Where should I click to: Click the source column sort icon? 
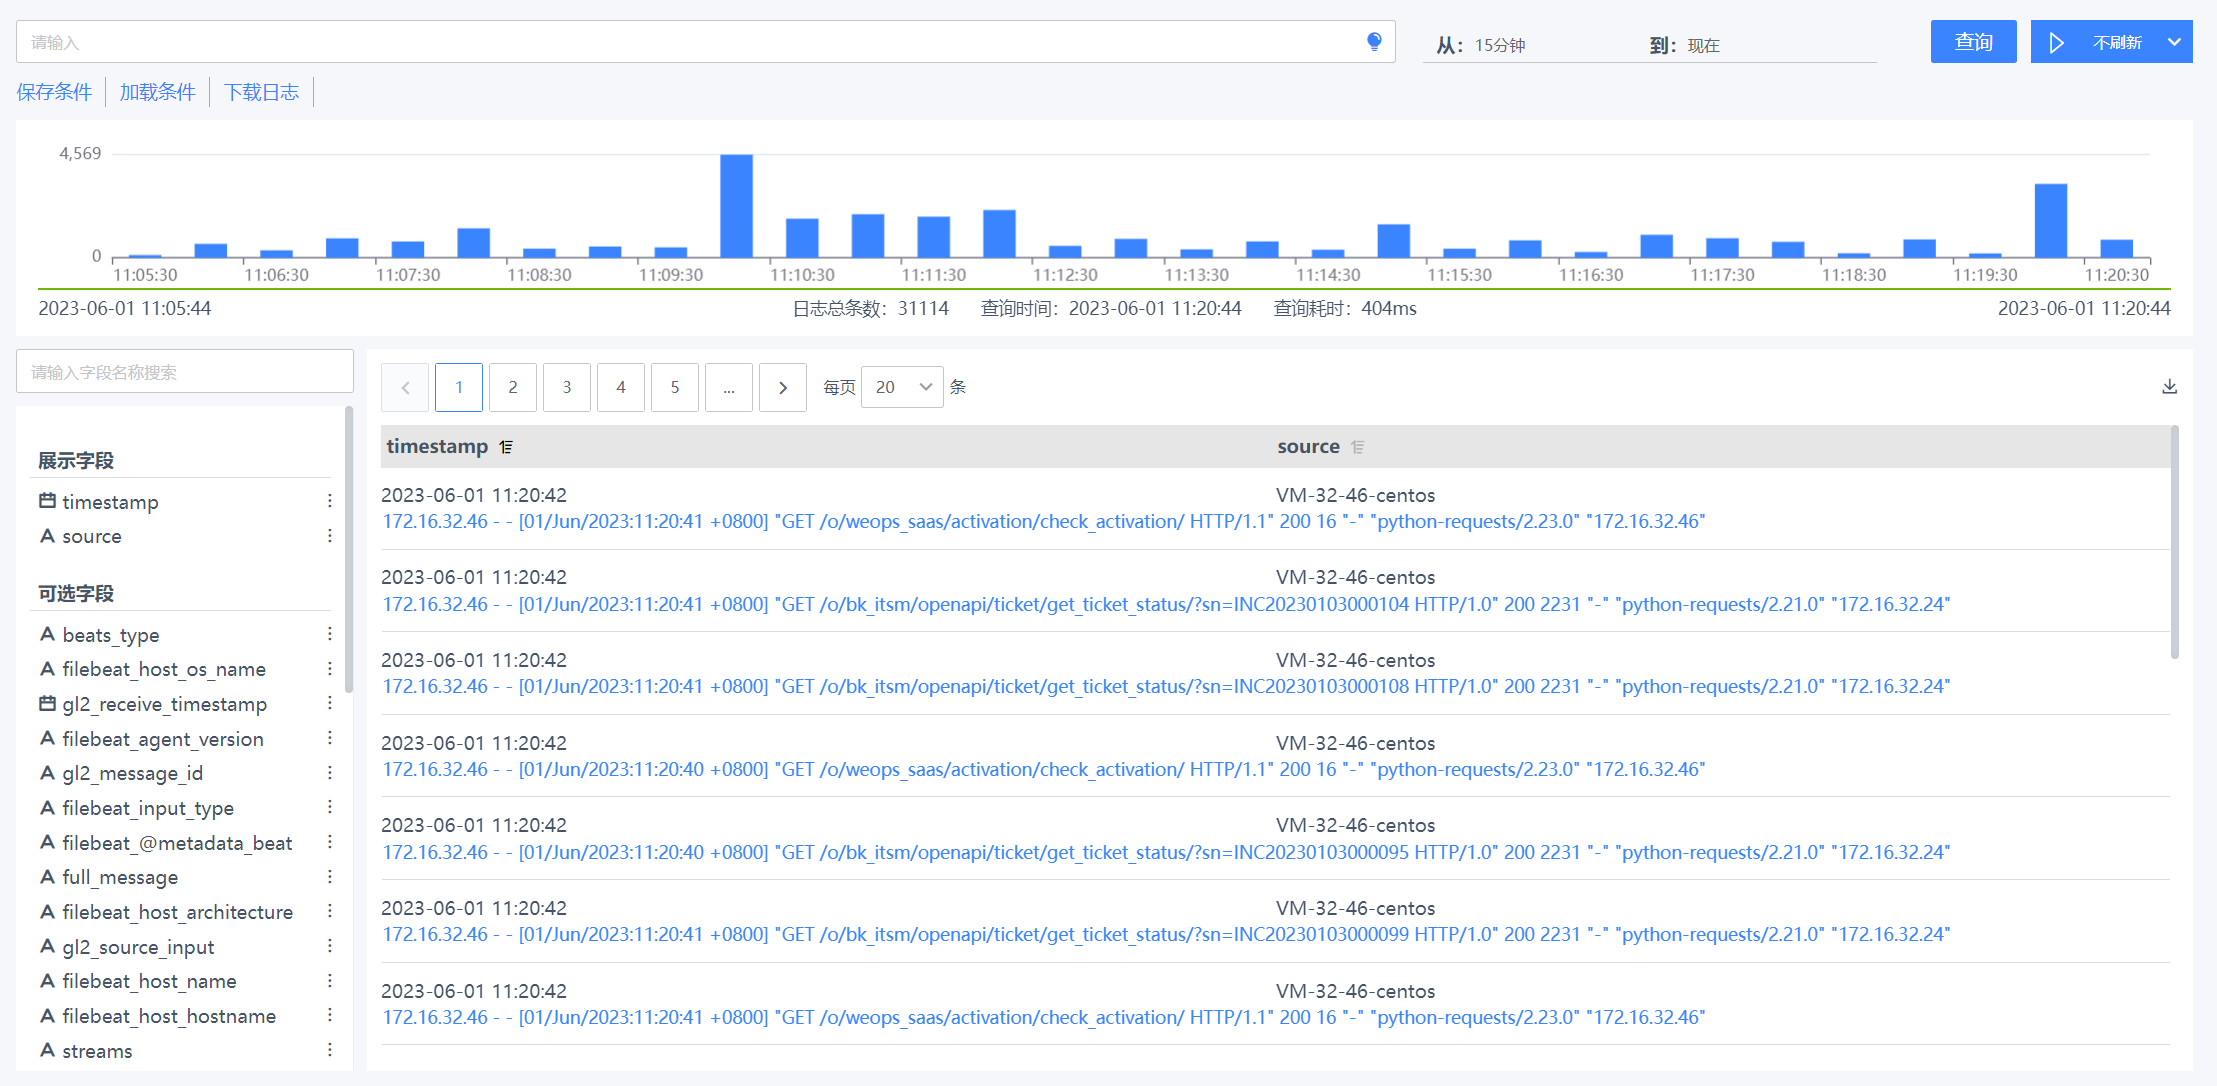1357,447
